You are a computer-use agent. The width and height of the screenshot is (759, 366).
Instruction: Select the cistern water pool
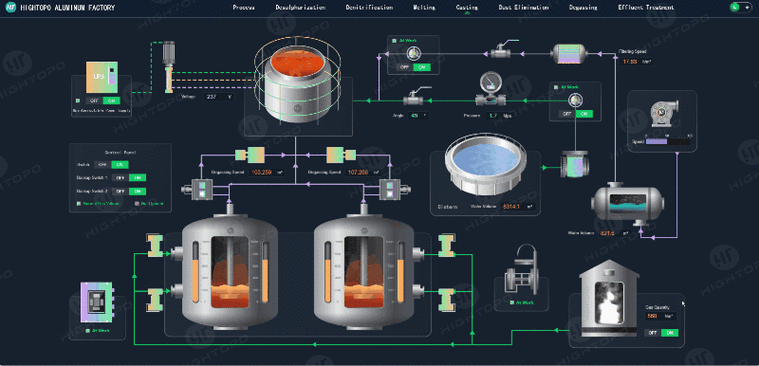click(x=486, y=164)
